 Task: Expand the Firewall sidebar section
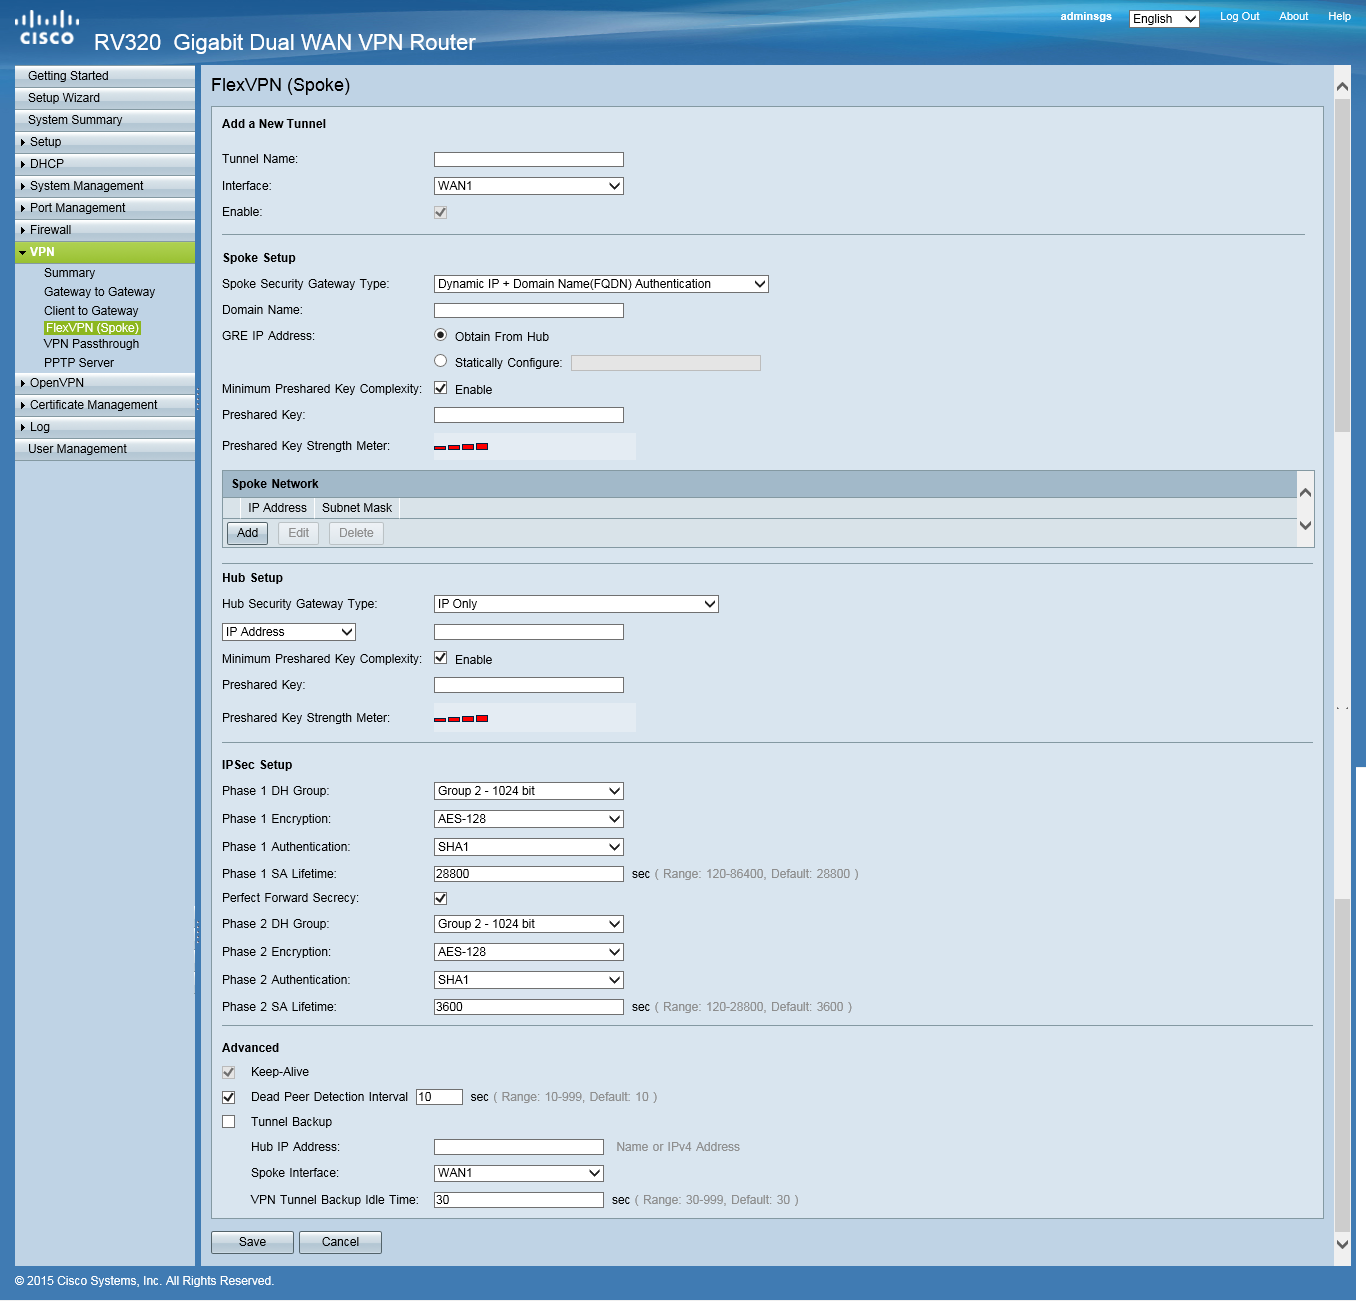[52, 229]
